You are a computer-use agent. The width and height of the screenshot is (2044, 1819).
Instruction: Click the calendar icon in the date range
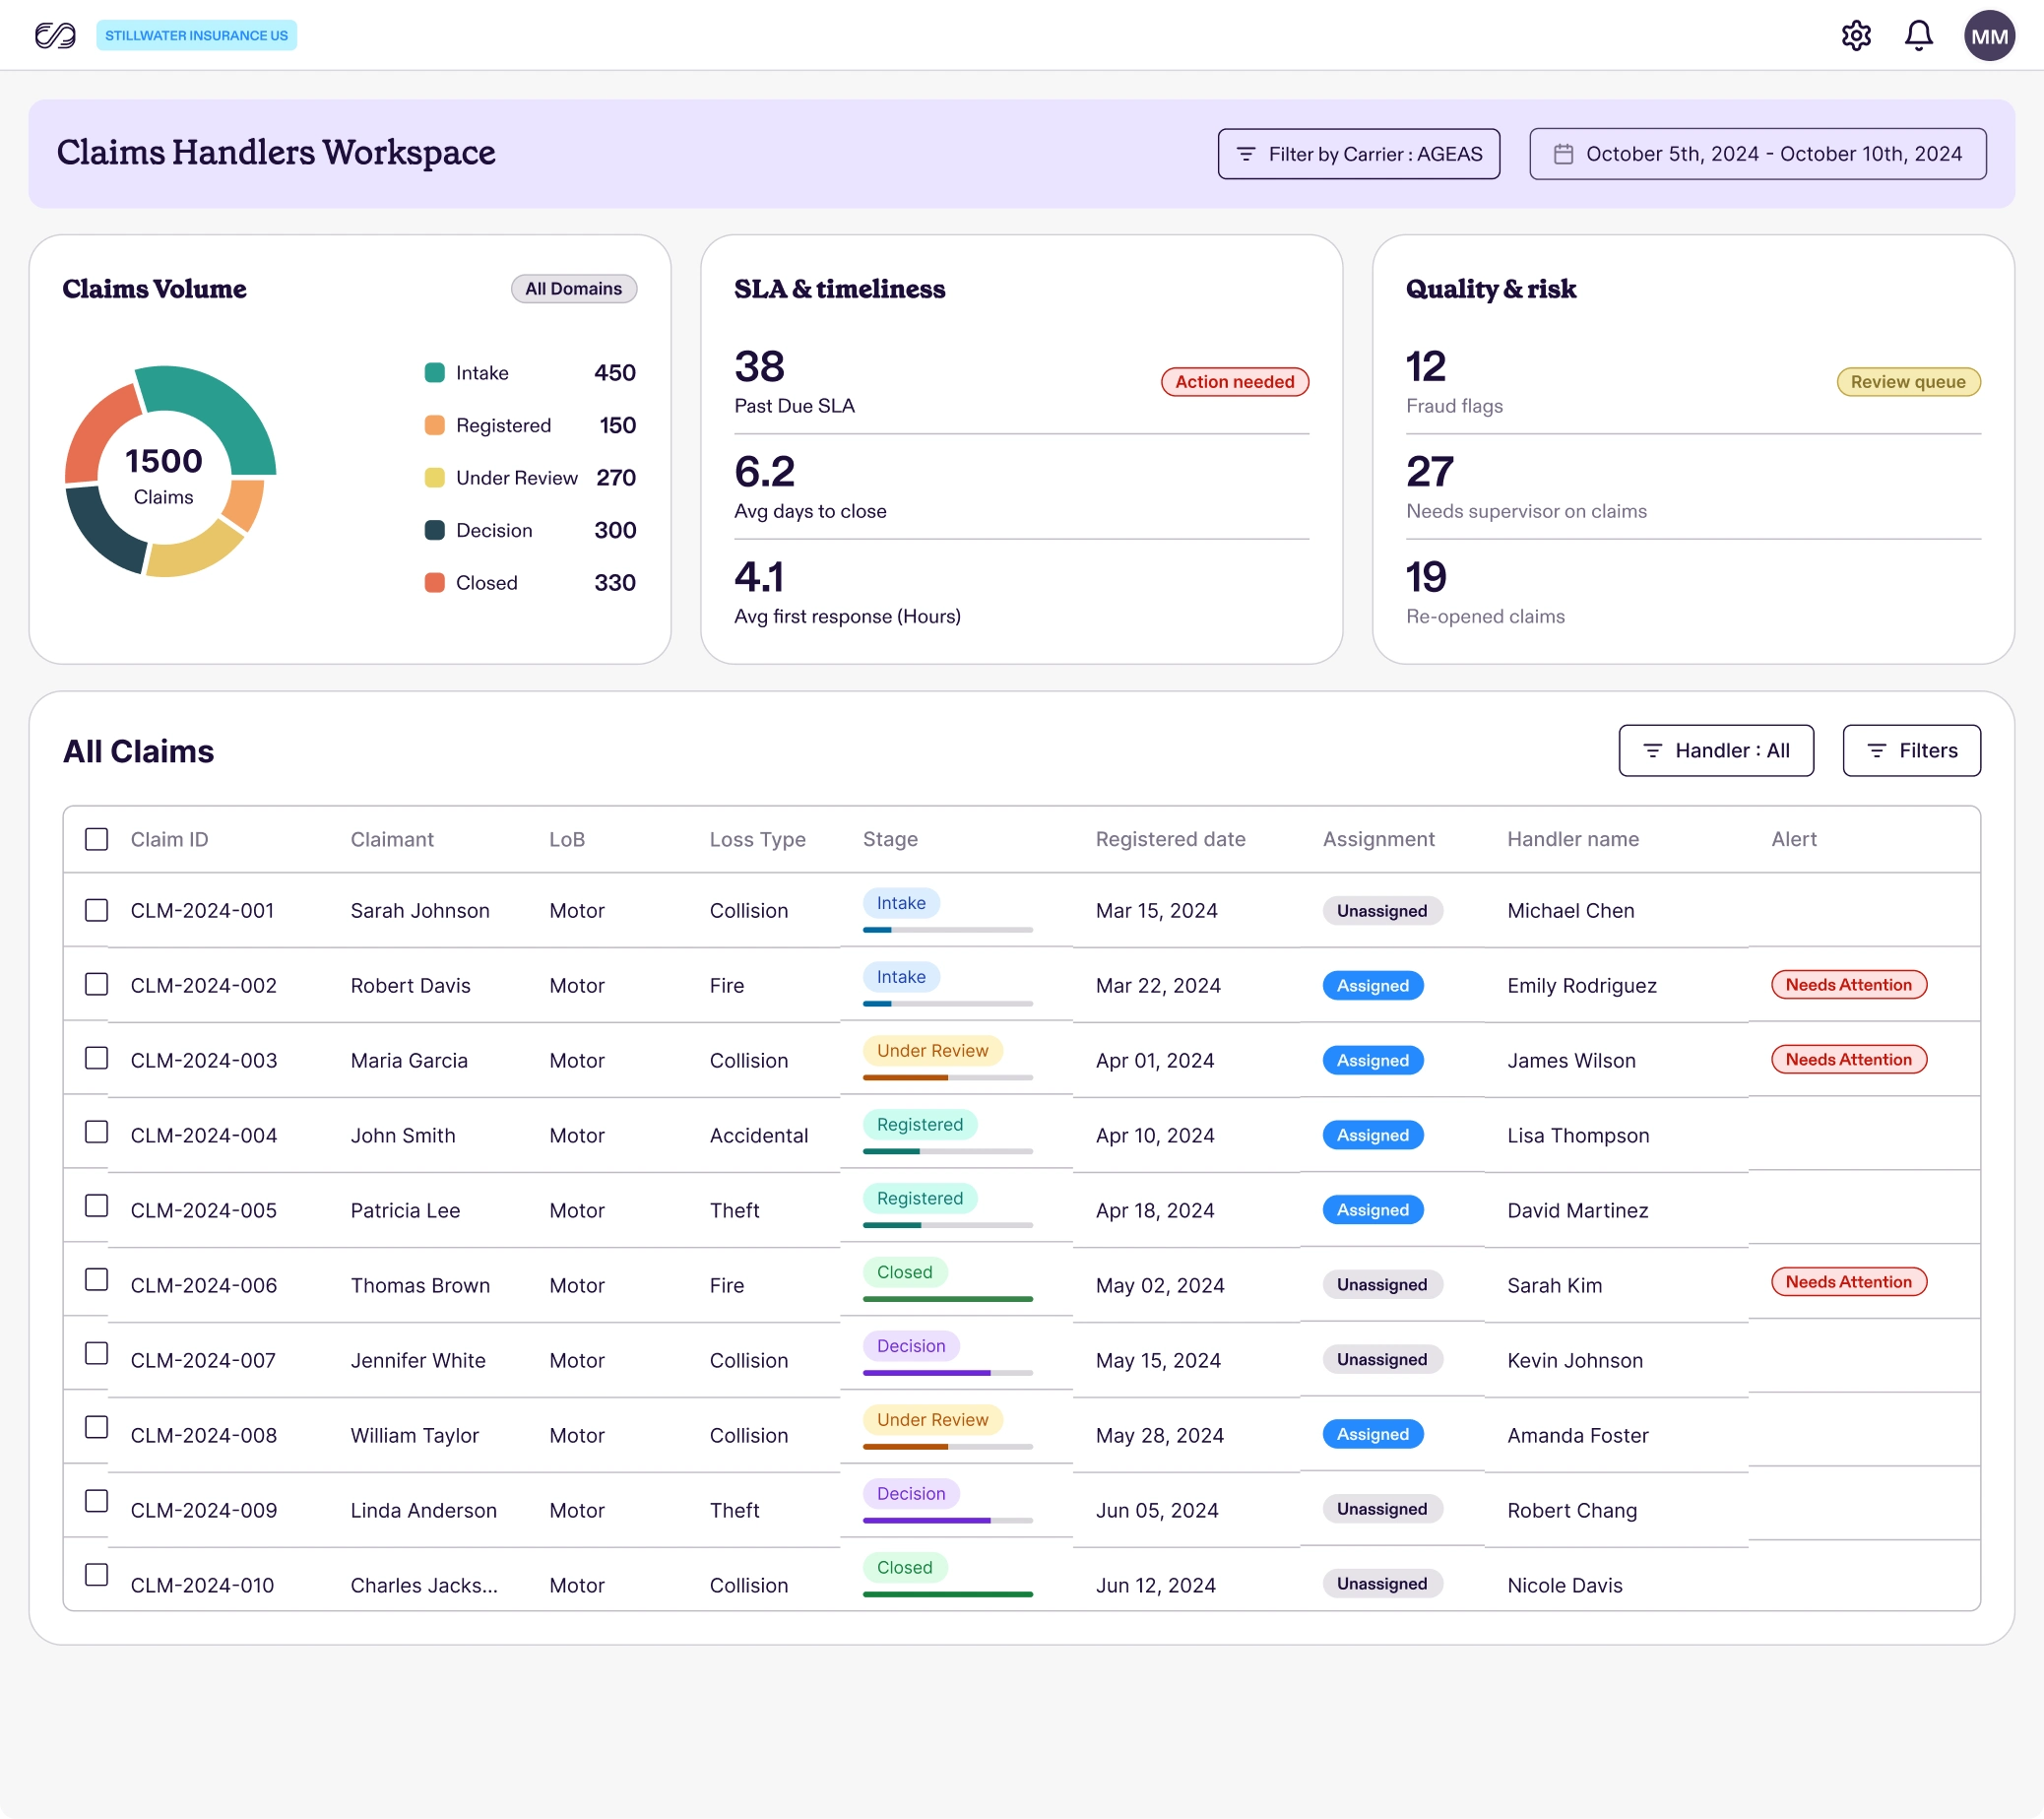click(1563, 154)
